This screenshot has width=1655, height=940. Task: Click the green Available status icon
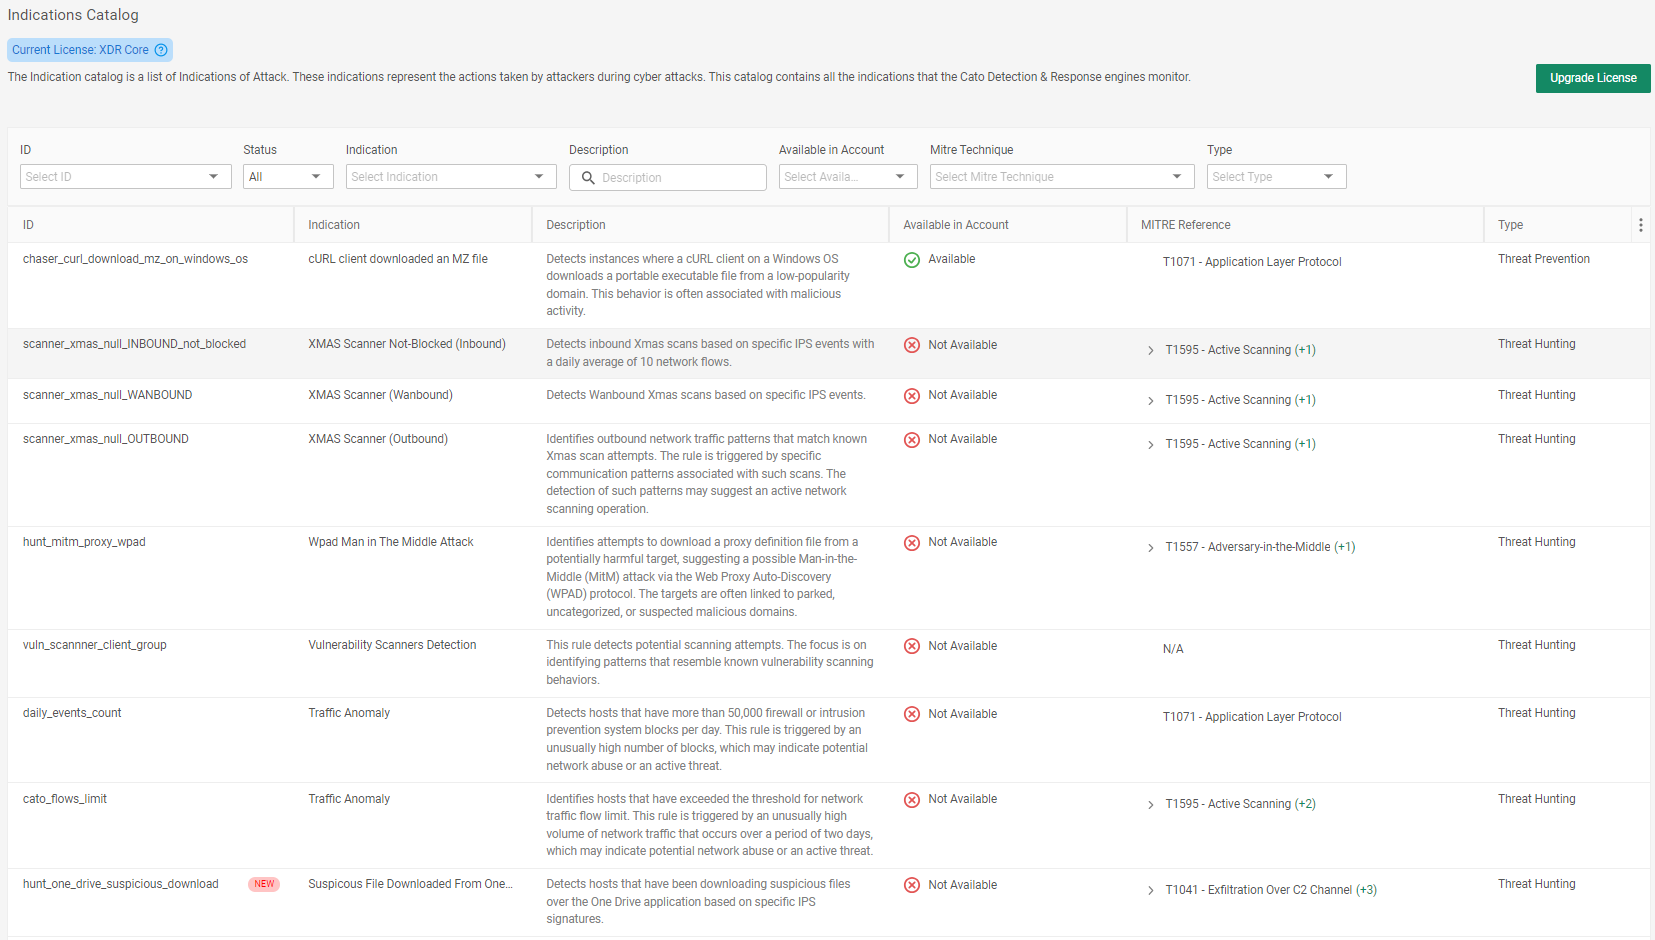(912, 260)
